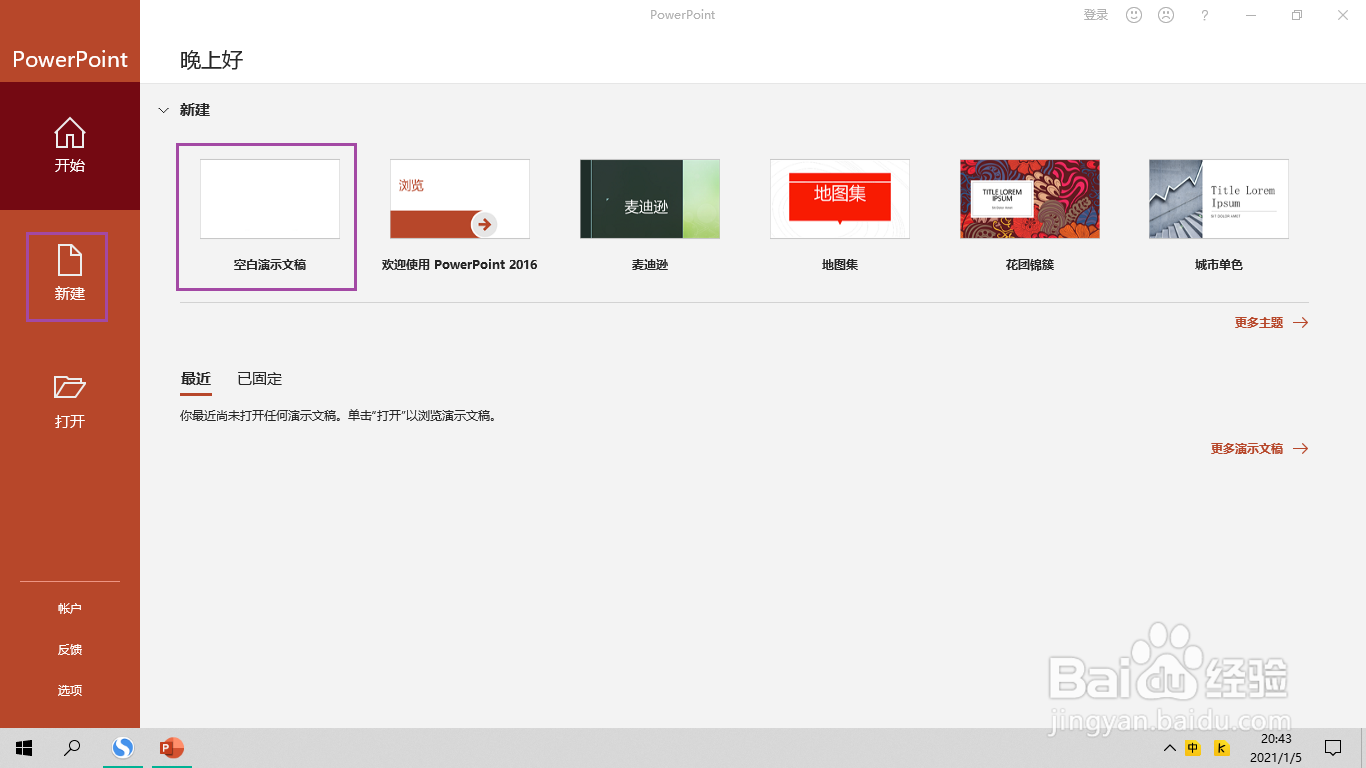Choose the 空白演示文稿 blank template

click(x=267, y=217)
